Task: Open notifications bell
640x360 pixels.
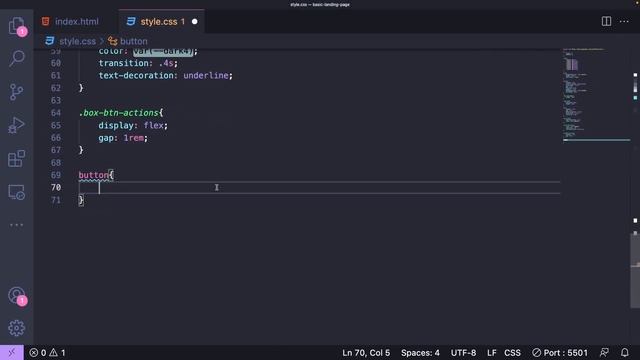Action: tap(624, 352)
